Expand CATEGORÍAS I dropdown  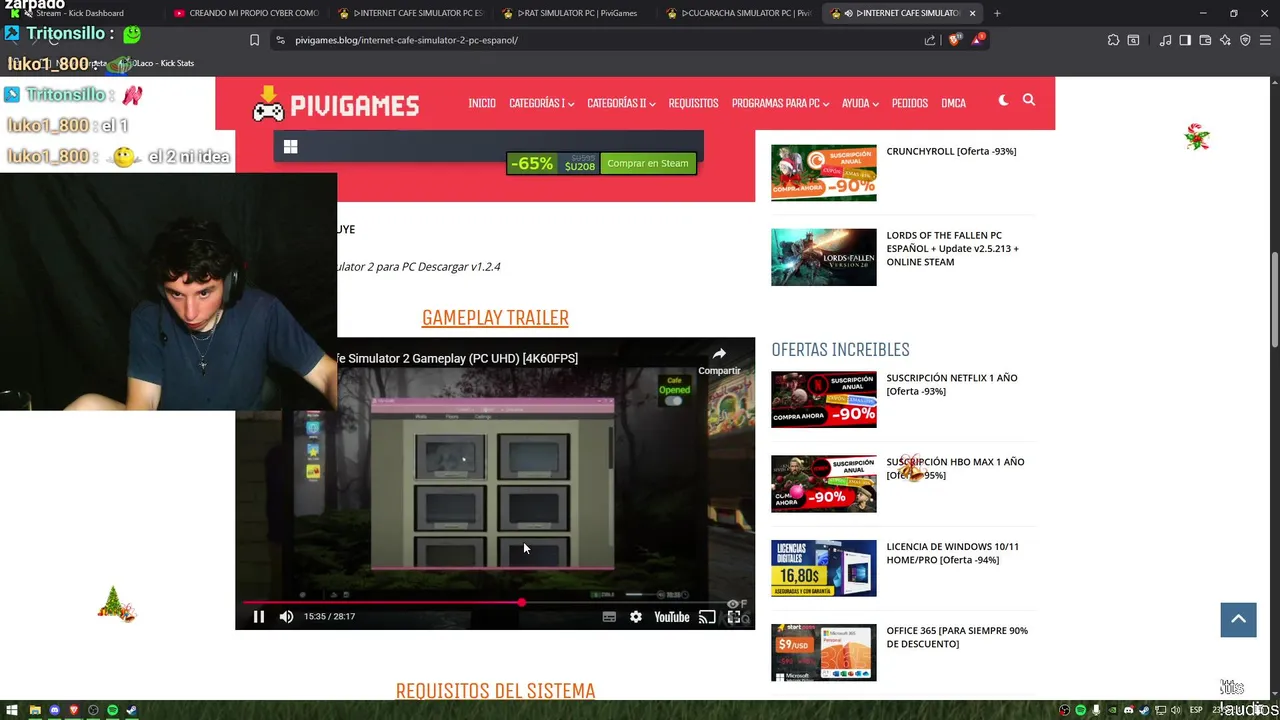[541, 103]
